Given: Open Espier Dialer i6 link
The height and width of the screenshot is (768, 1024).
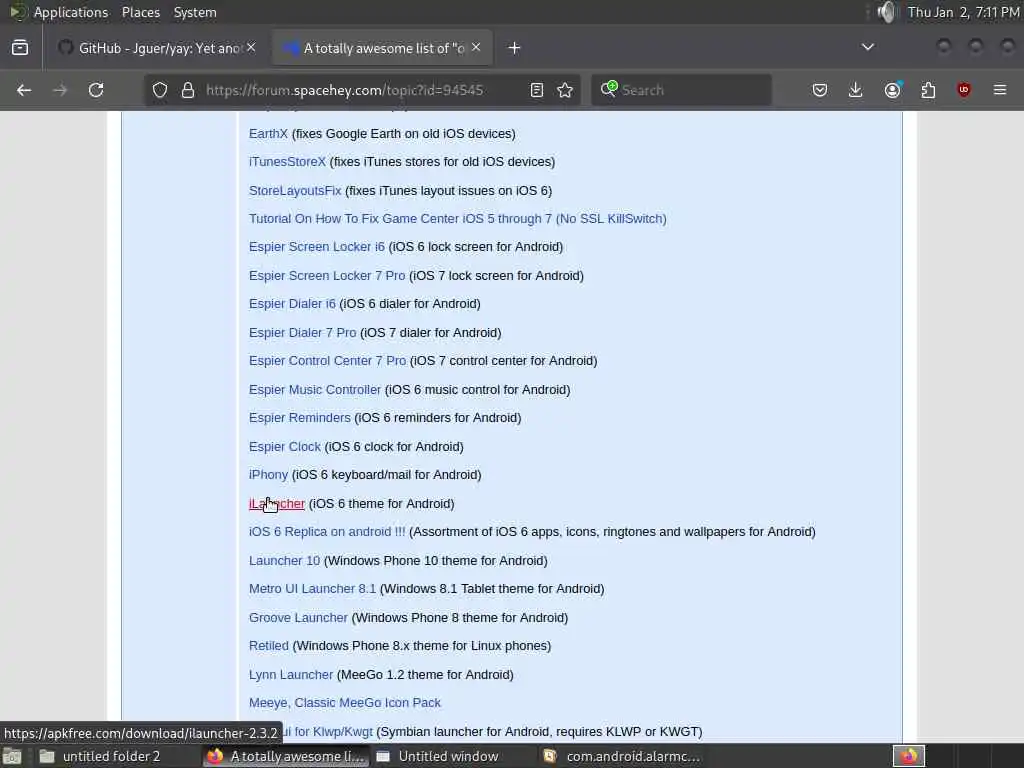Looking at the screenshot, I should click(x=292, y=304).
